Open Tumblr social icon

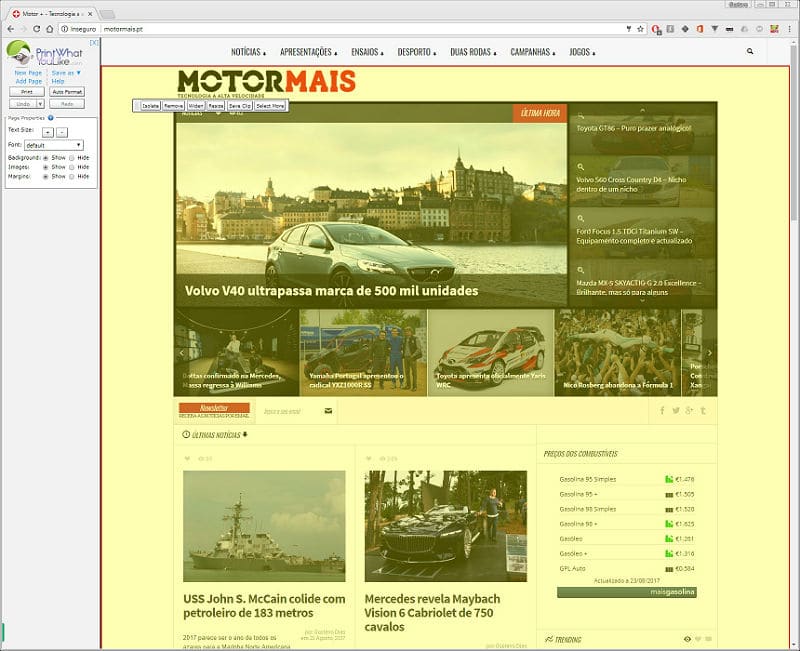[x=703, y=411]
